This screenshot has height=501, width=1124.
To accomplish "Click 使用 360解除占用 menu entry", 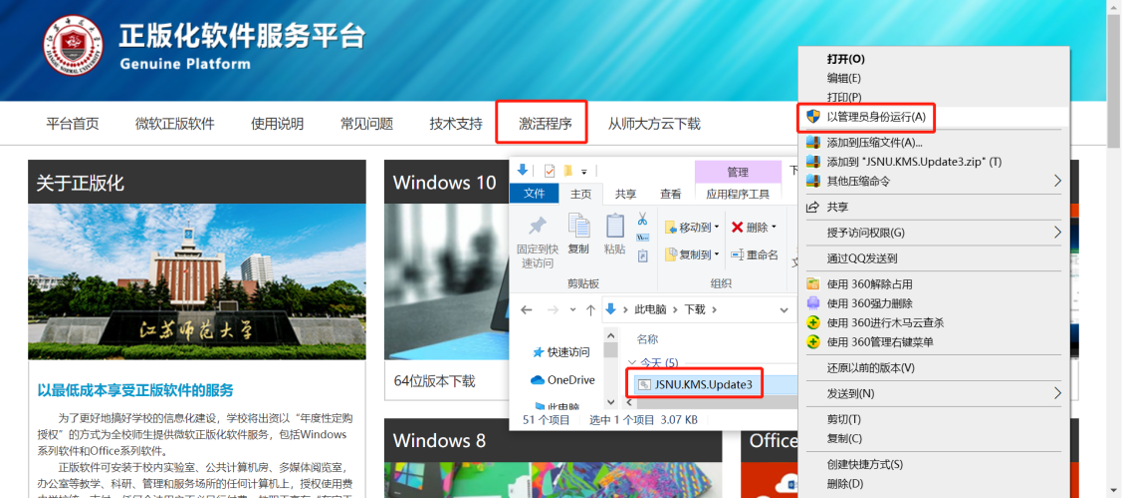I will (x=870, y=284).
